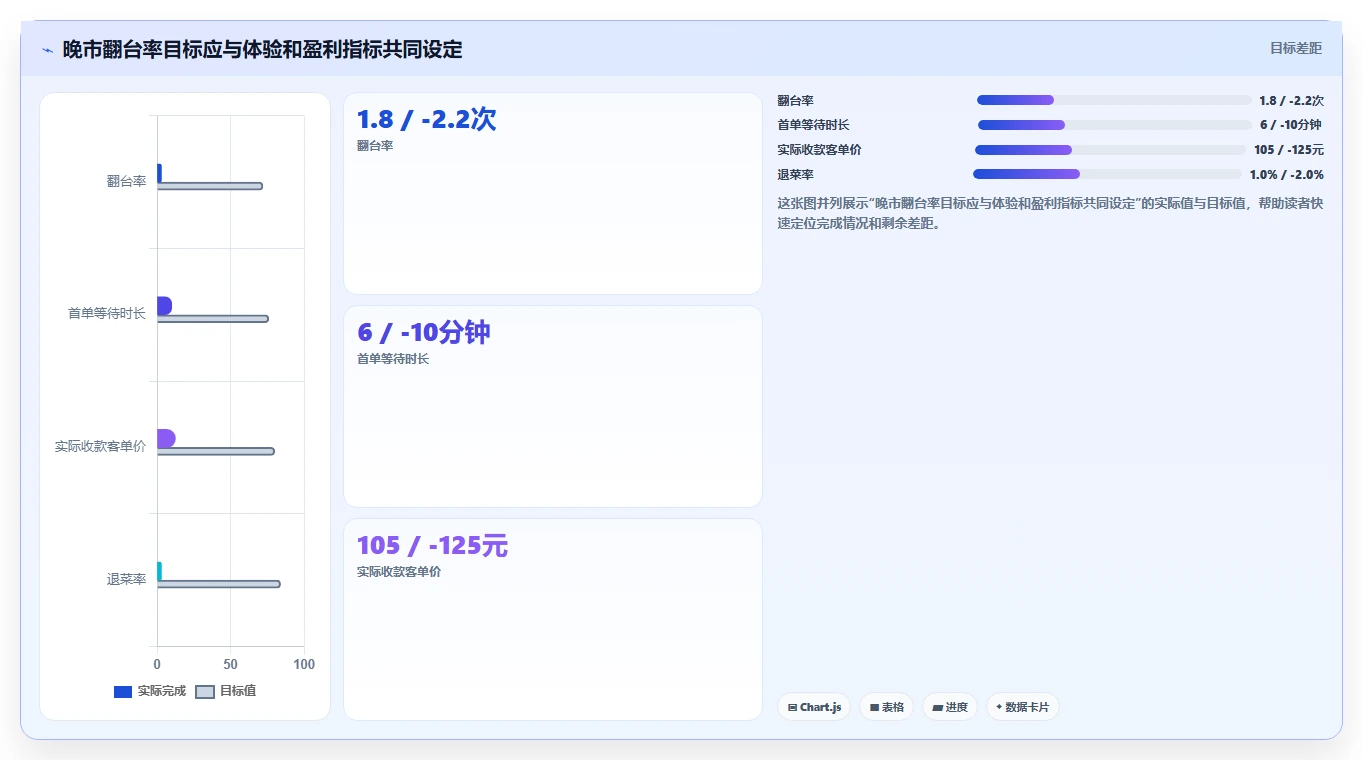1363x760 pixels.
Task: Click the gray target bar for 翻台率
Action: tap(210, 186)
